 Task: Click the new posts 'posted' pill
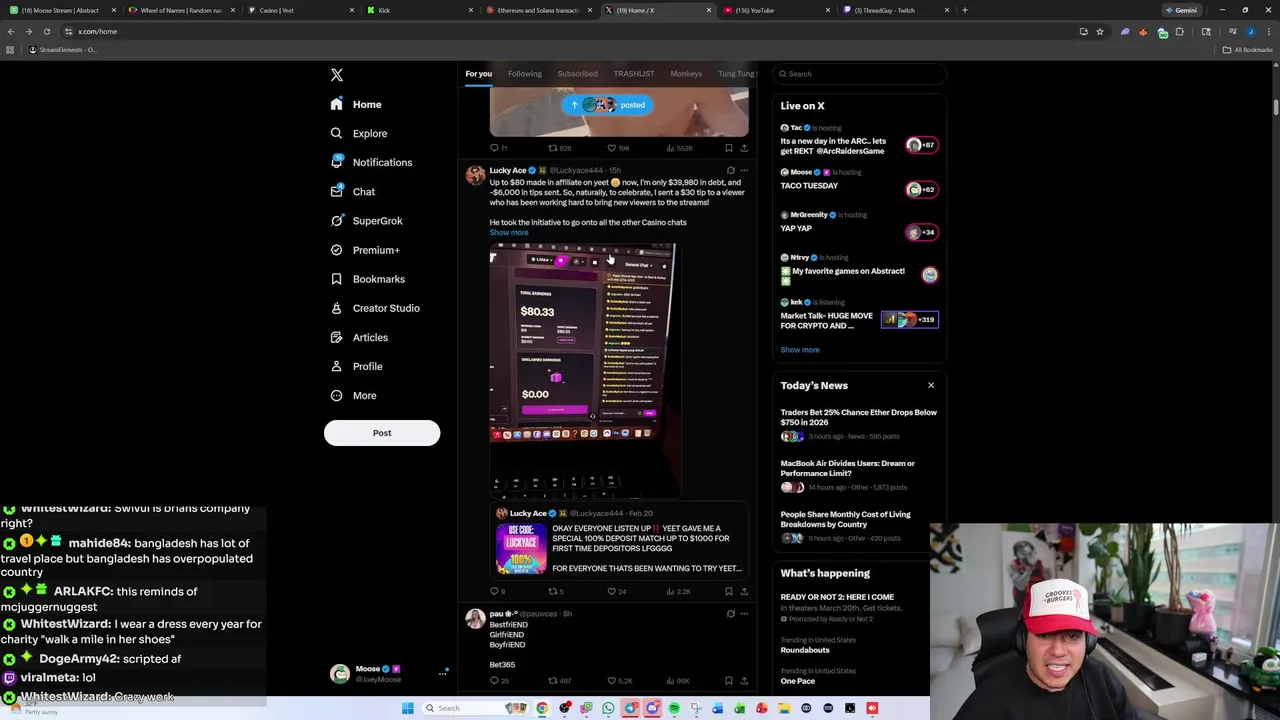pyautogui.click(x=606, y=105)
